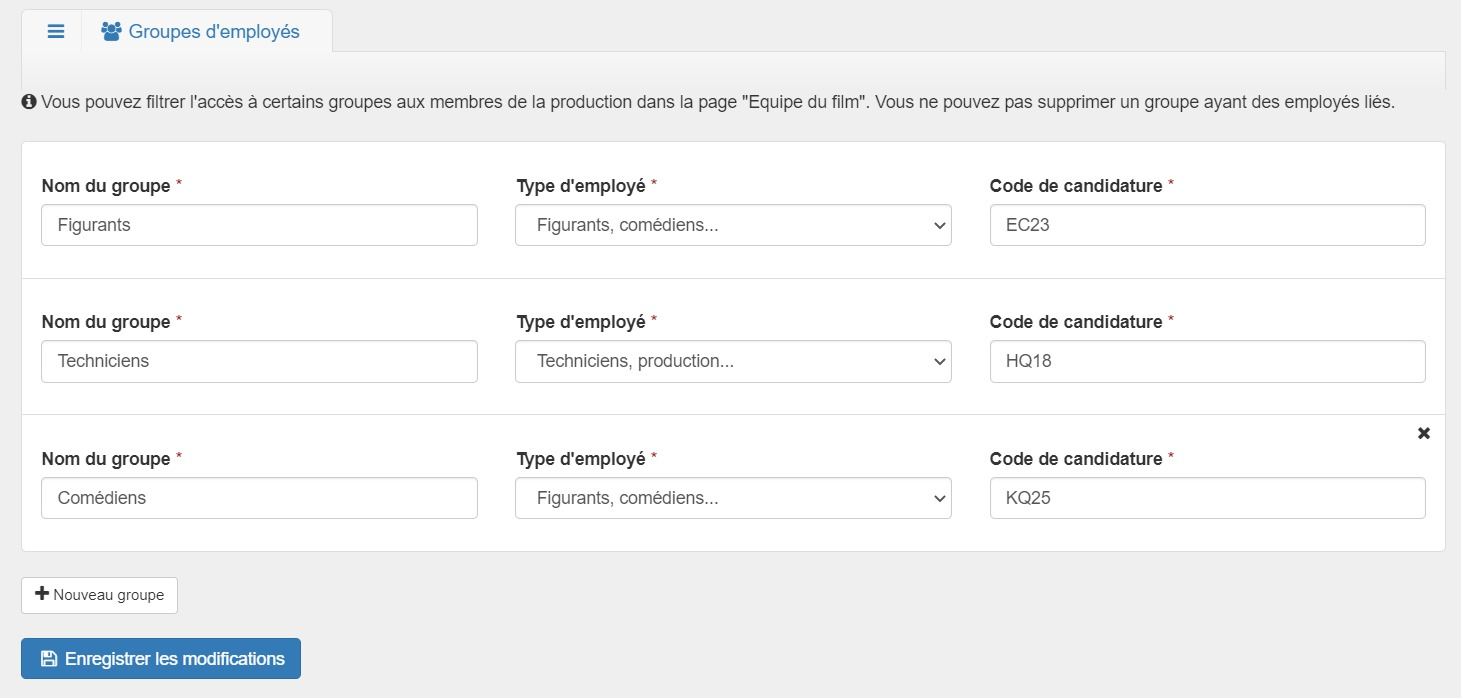Click the info icon before the filter notice
The width and height of the screenshot is (1461, 698).
pos(29,102)
